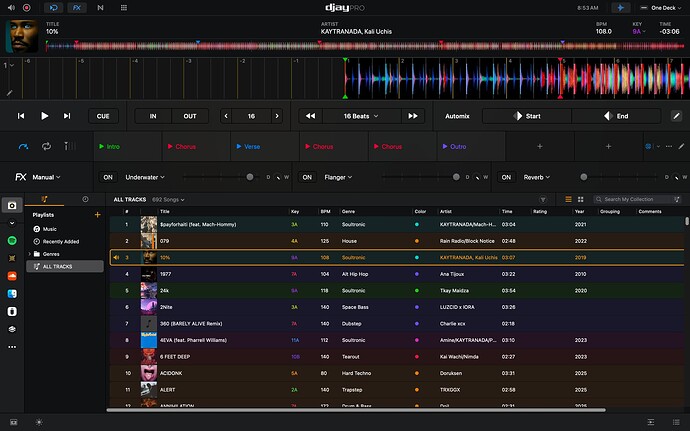690x431 pixels.
Task: Open the Spotify source icon
Action: pos(12,240)
